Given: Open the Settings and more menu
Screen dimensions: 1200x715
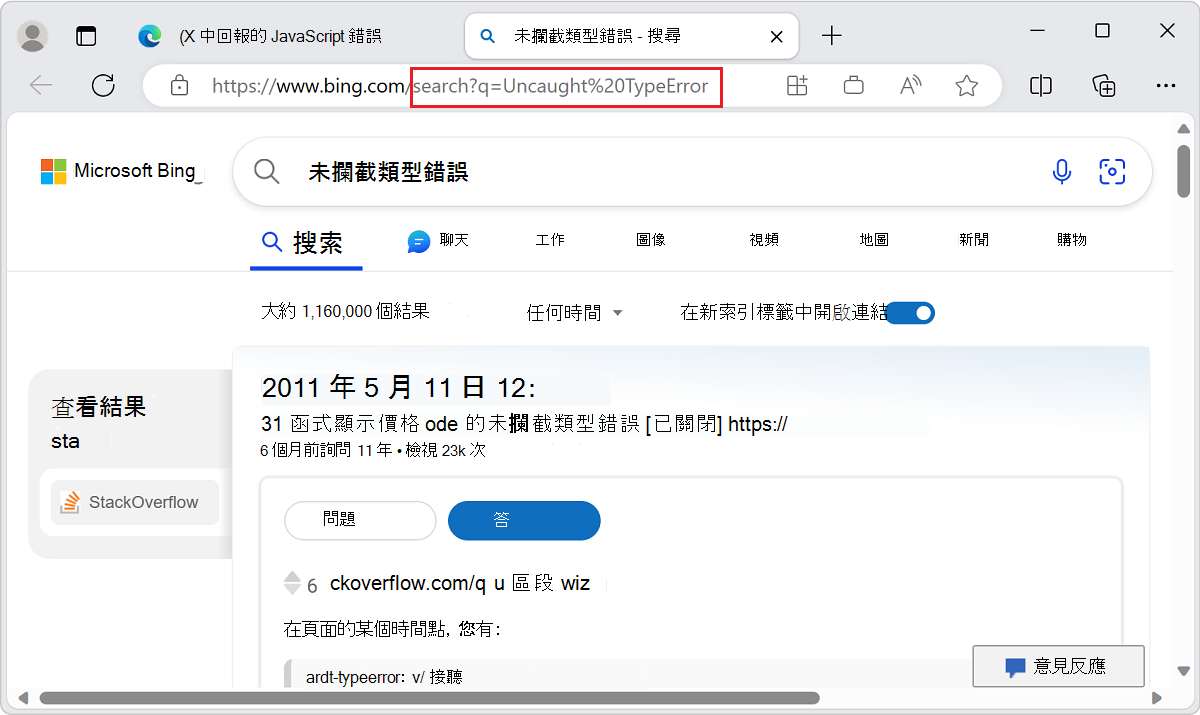Looking at the screenshot, I should (1167, 86).
